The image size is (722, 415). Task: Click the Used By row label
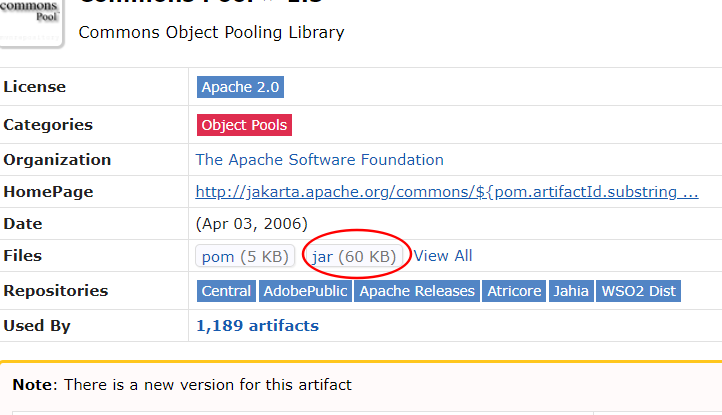click(x=37, y=326)
